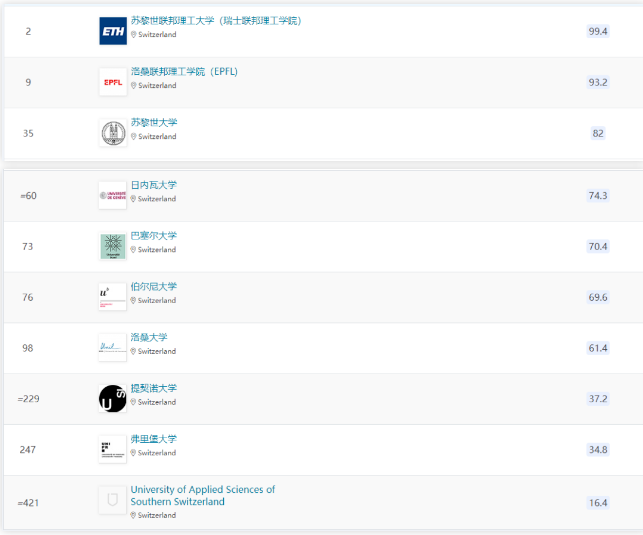Click rank =60

click(x=28, y=196)
